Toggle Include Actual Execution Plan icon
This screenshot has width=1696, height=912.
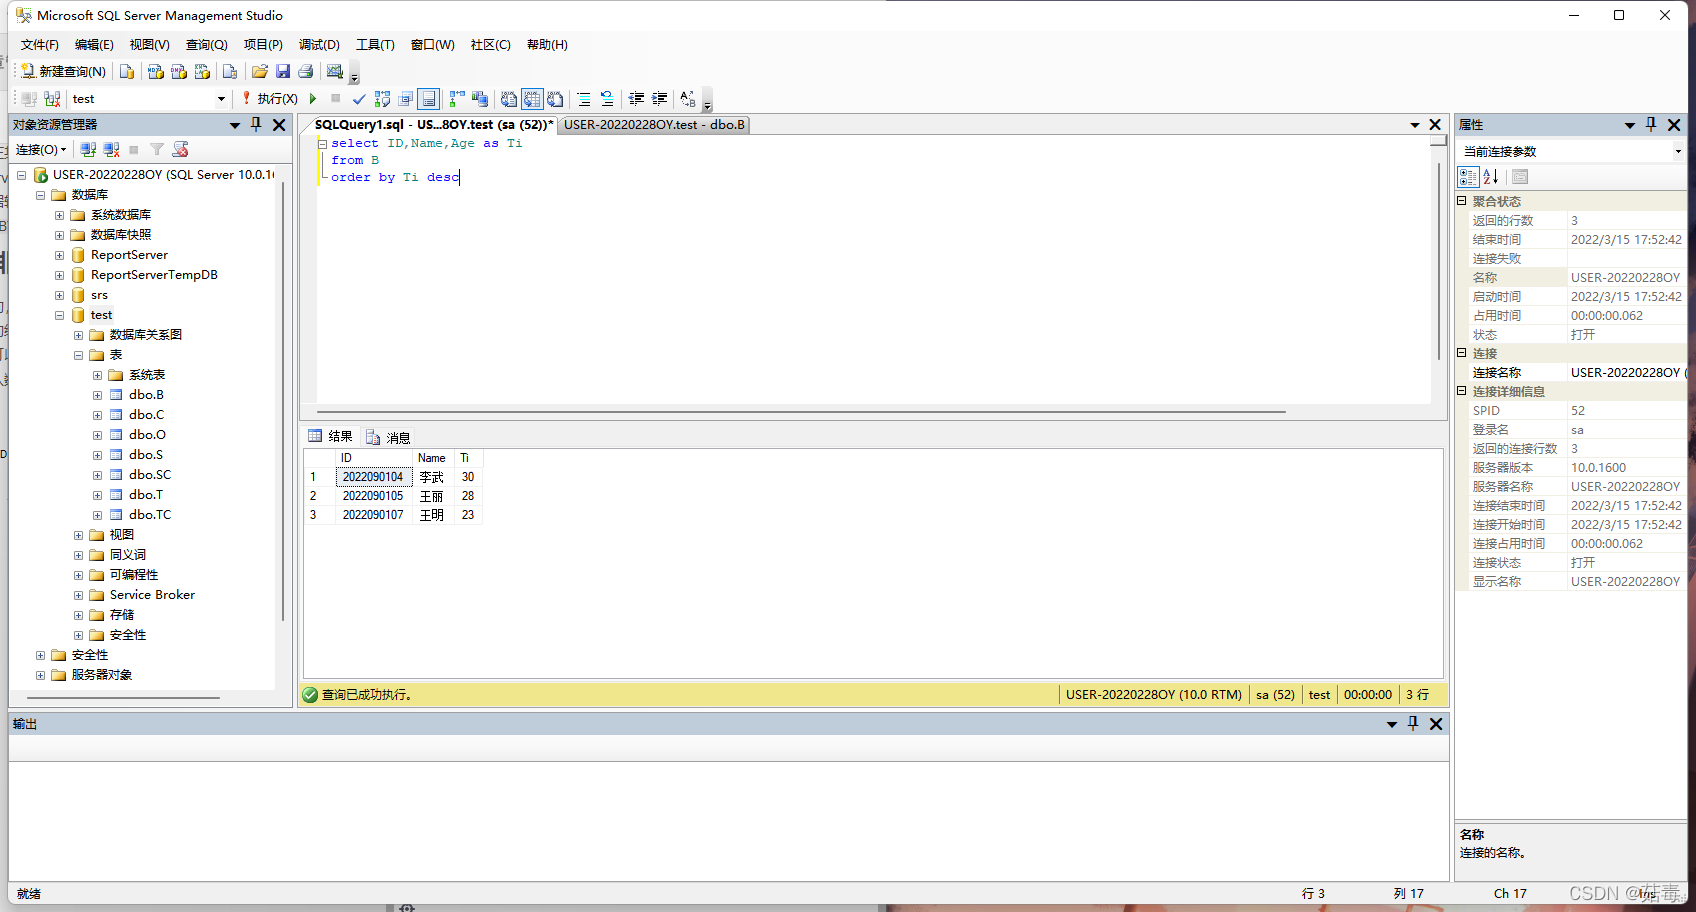pos(457,99)
